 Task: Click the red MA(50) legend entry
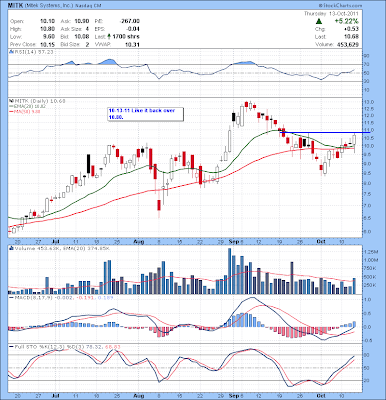pos(25,112)
